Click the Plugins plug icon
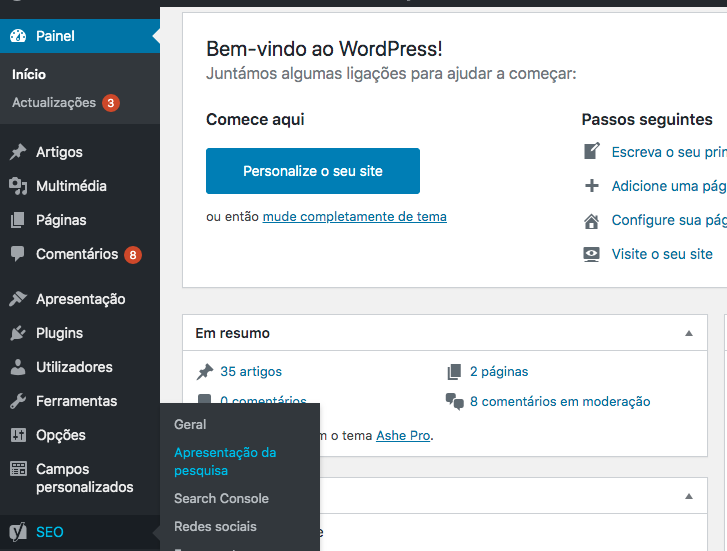This screenshot has width=727, height=551. pos(18,333)
